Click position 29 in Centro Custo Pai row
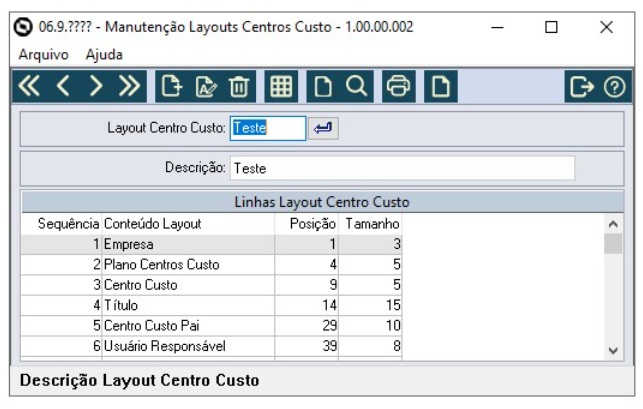Image resolution: width=643 pixels, height=409 pixels. coord(306,326)
